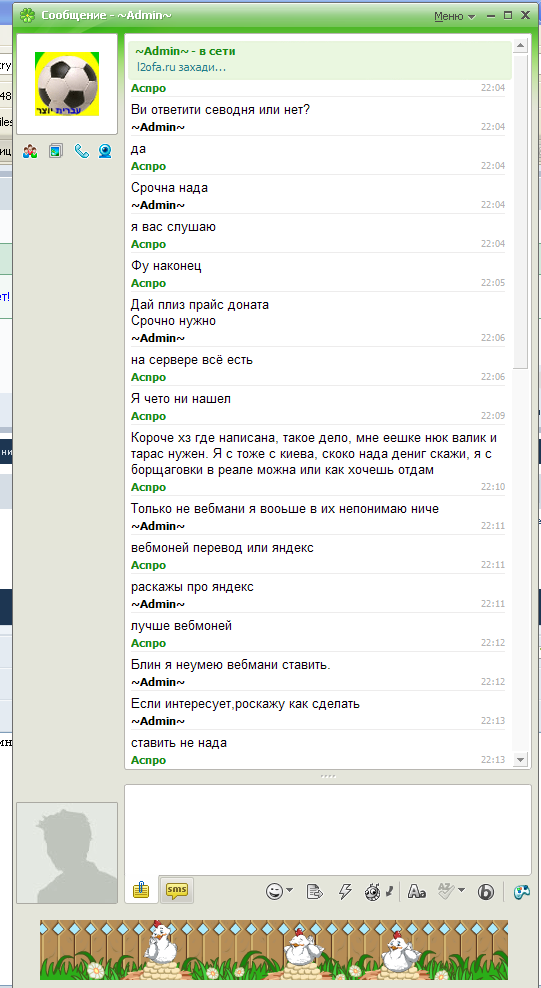This screenshot has height=988, width=541.
Task: Expand the spell check dropdown arrow
Action: 462,891
